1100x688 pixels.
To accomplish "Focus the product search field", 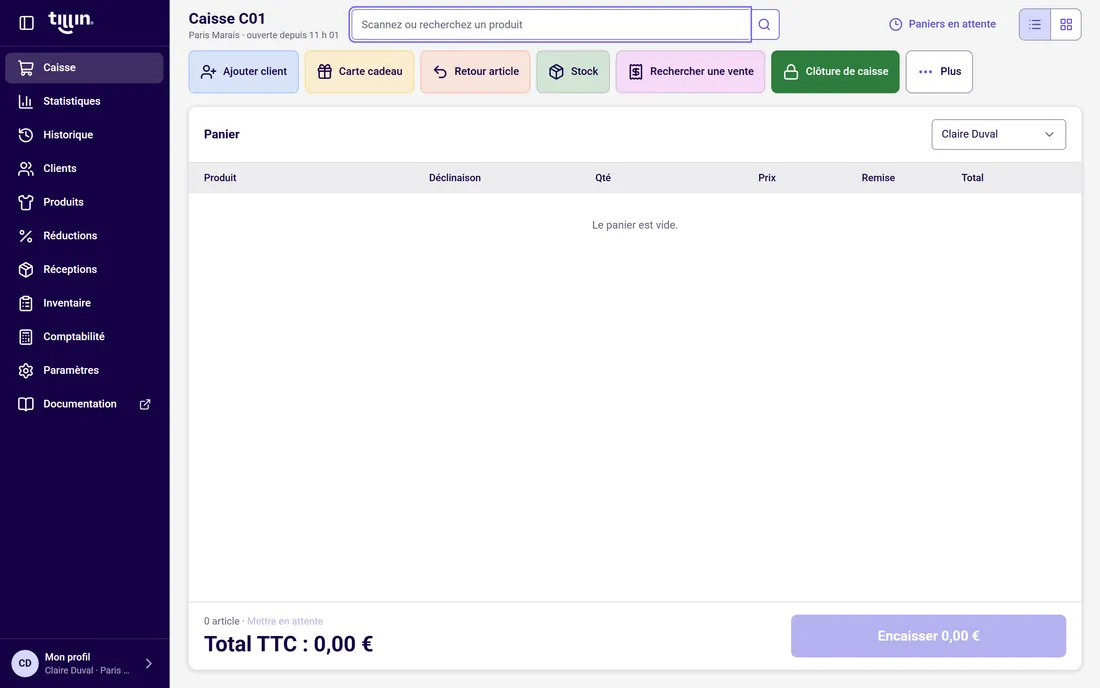I will point(551,25).
